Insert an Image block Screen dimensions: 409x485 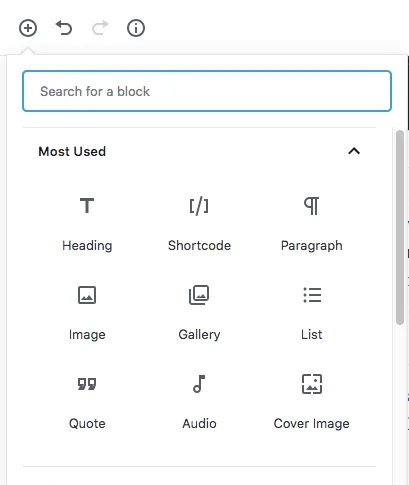(x=87, y=313)
